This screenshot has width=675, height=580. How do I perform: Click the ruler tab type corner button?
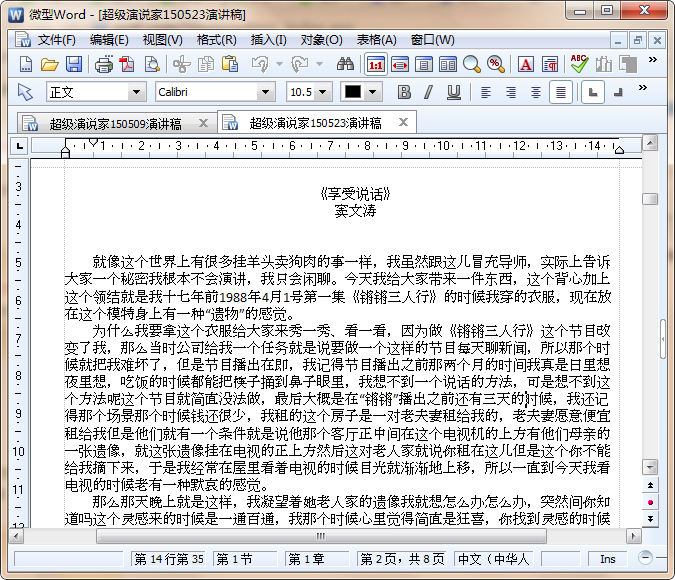[x=19, y=146]
